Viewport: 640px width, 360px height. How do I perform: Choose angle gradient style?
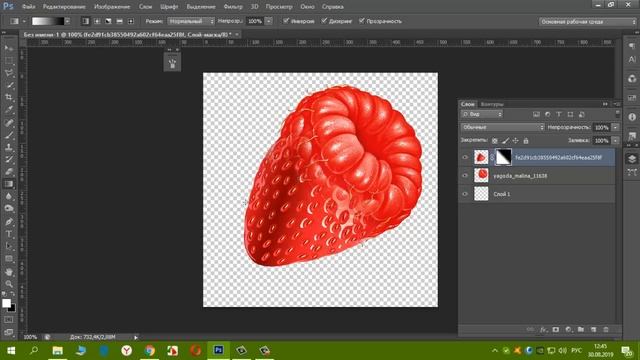tap(108, 21)
